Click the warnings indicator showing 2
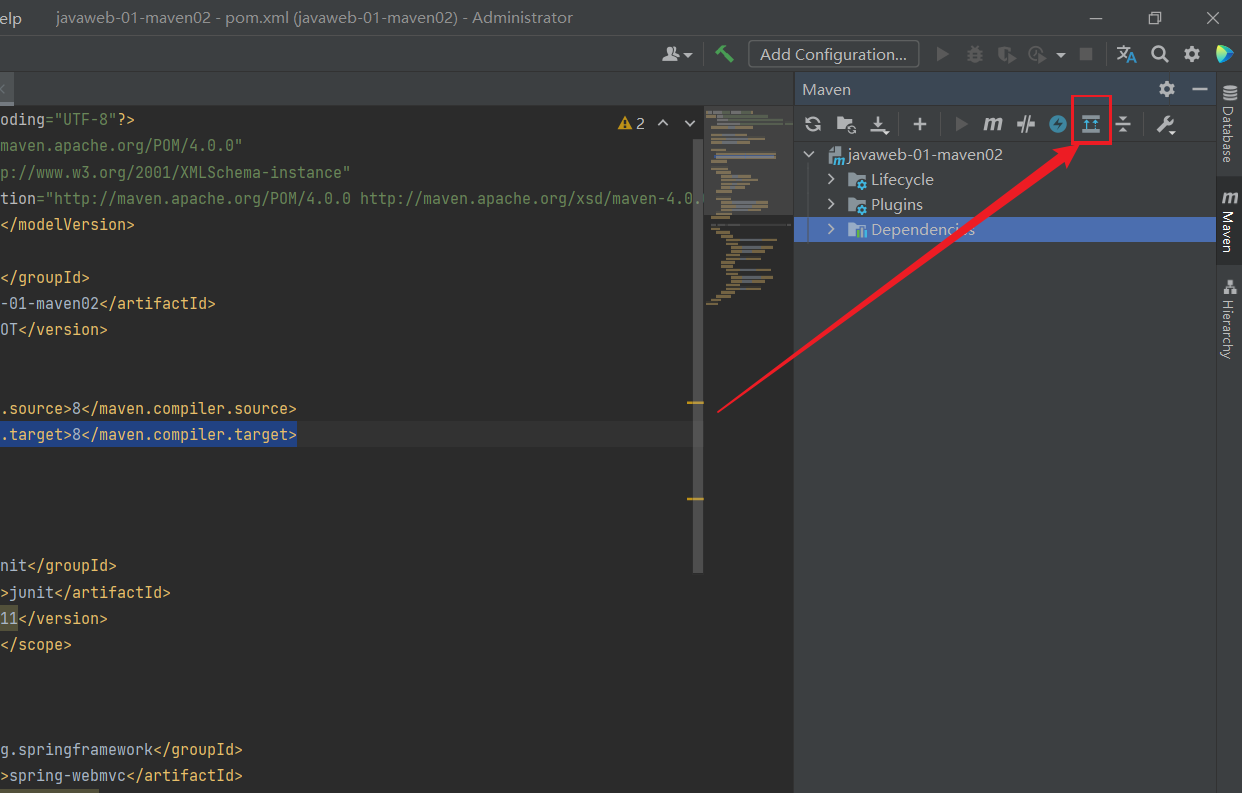The height and width of the screenshot is (793, 1242). coord(631,123)
